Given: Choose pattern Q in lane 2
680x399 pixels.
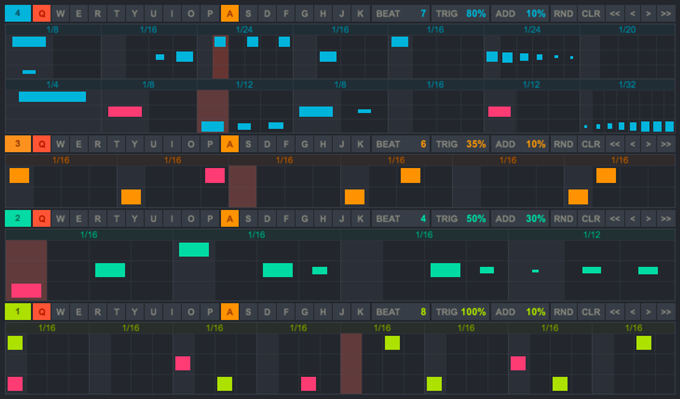Looking at the screenshot, I should tap(42, 219).
